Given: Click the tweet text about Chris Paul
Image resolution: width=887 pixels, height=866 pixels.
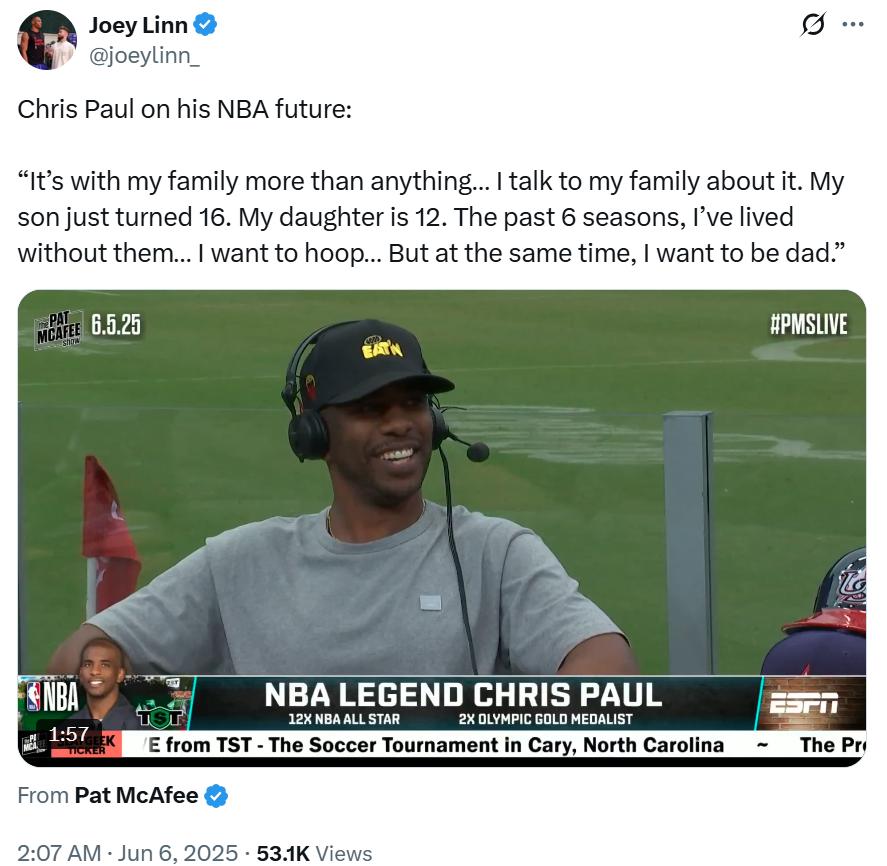Looking at the screenshot, I should 431,181.
